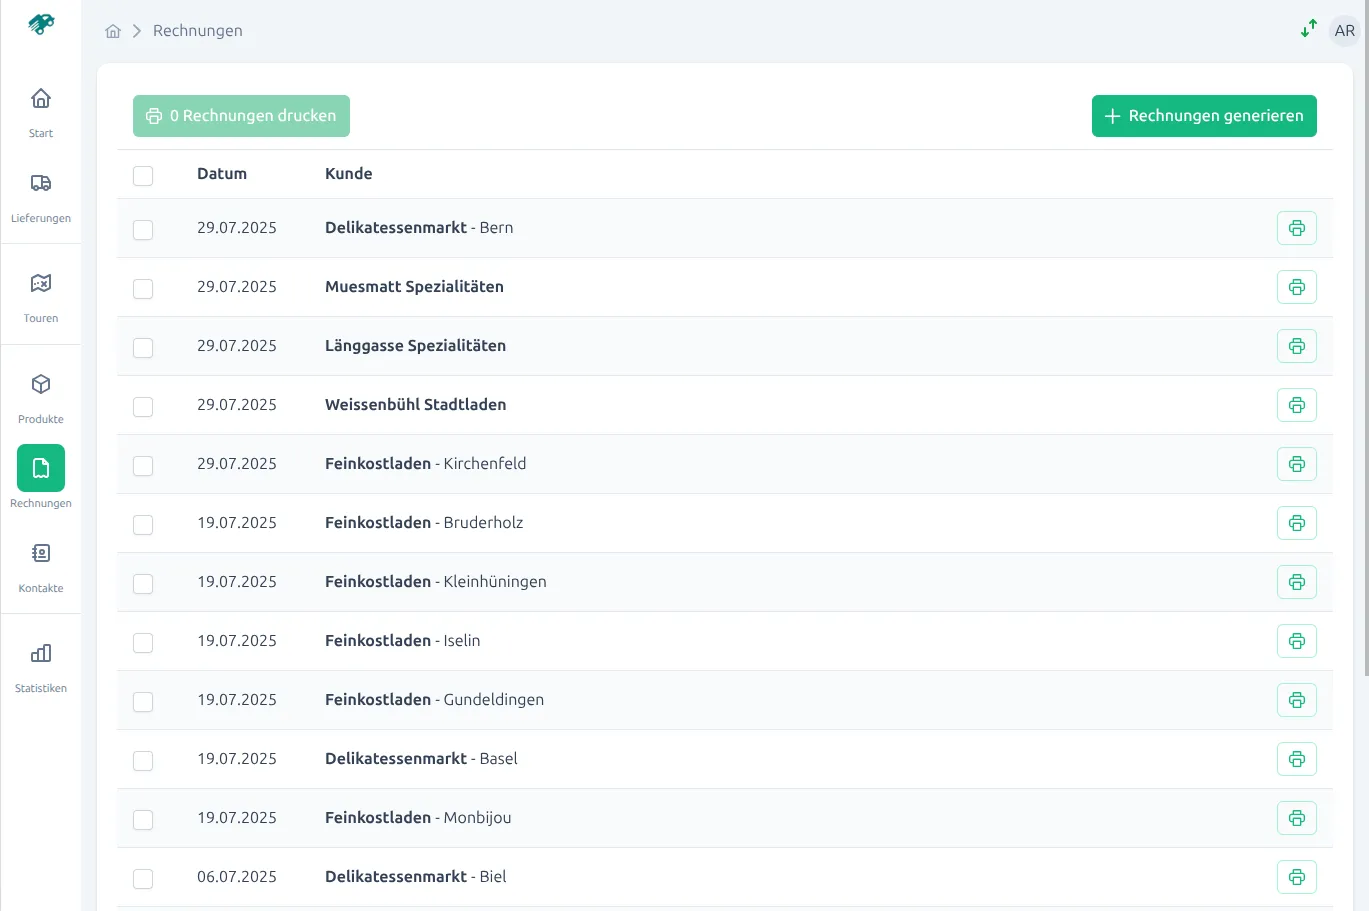Click the Rechnungen generieren button
The width and height of the screenshot is (1369, 911).
(x=1204, y=115)
